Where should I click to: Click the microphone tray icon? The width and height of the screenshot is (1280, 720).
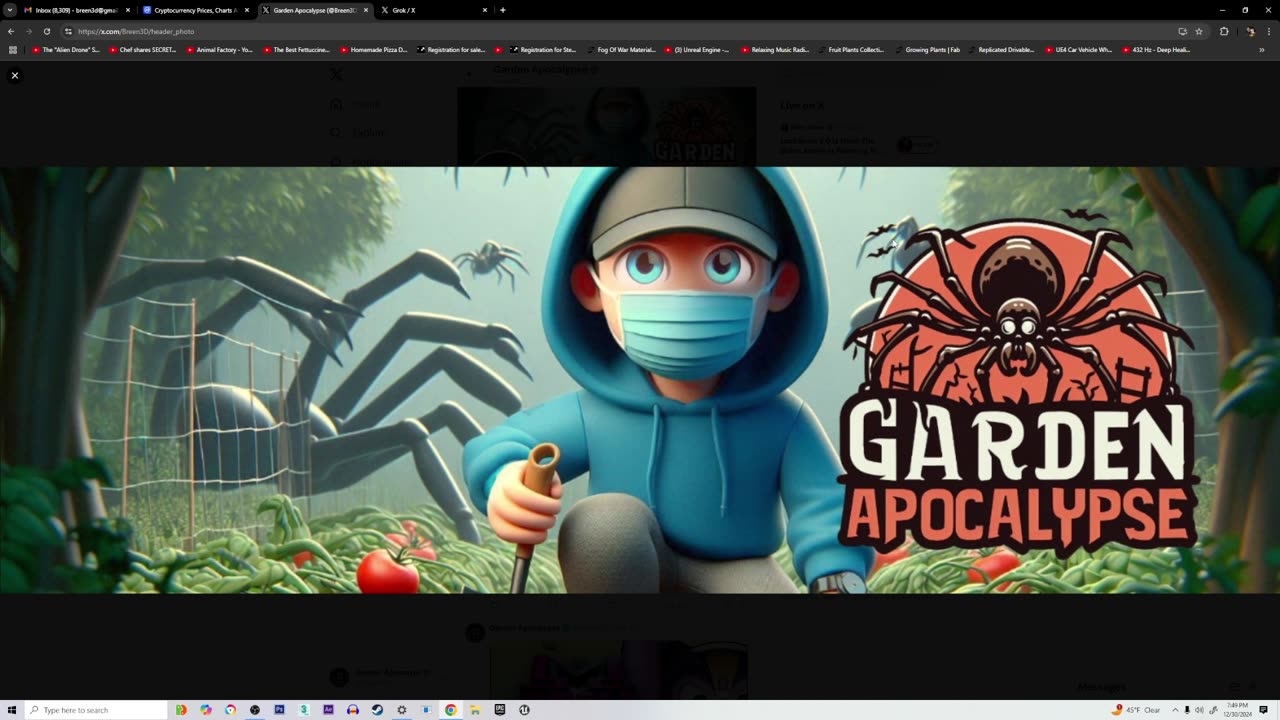[1187, 710]
